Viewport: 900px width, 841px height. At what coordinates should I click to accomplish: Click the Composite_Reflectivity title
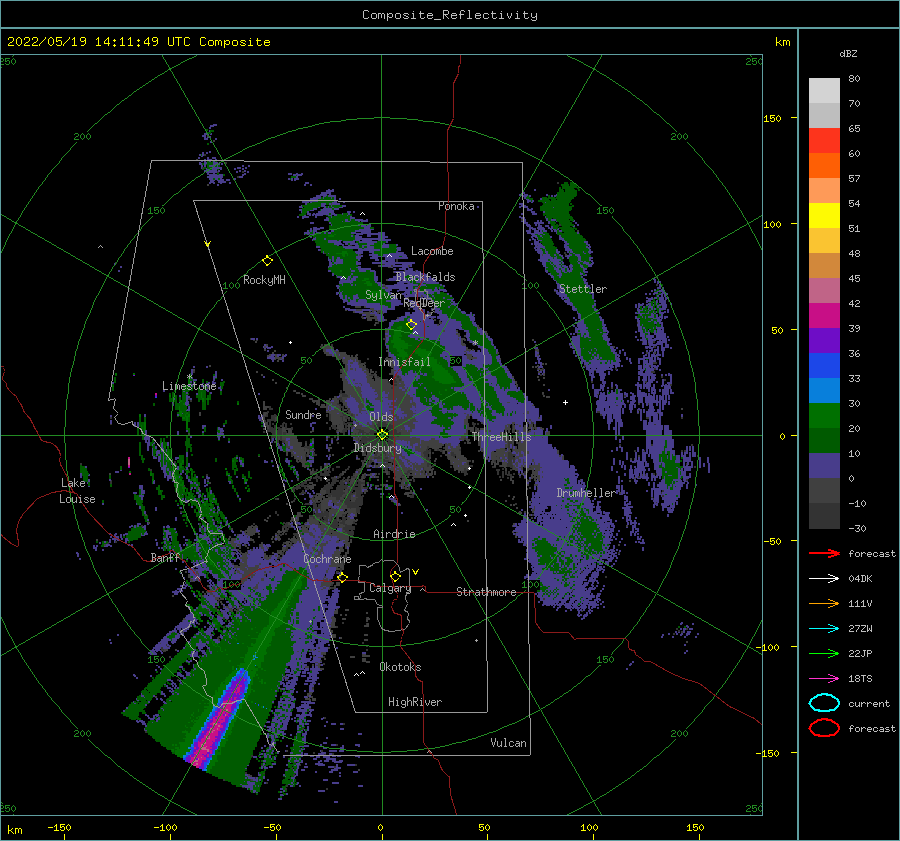click(450, 15)
